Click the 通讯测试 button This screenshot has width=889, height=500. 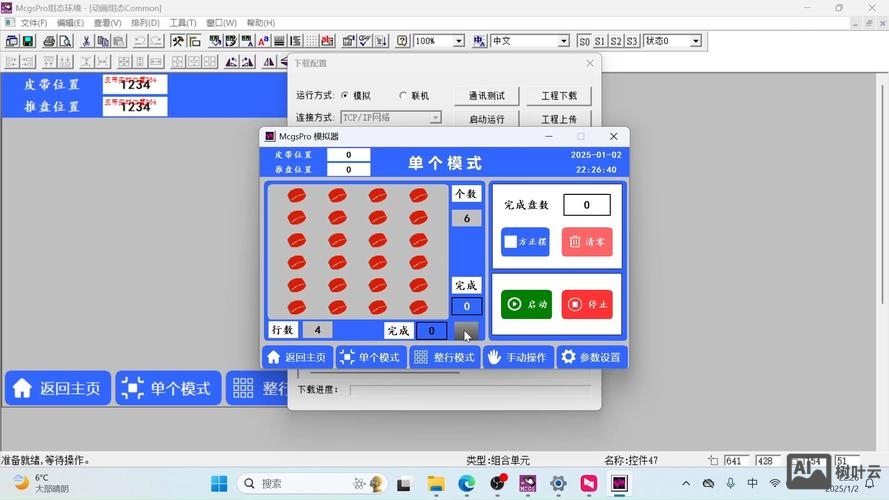tap(486, 96)
